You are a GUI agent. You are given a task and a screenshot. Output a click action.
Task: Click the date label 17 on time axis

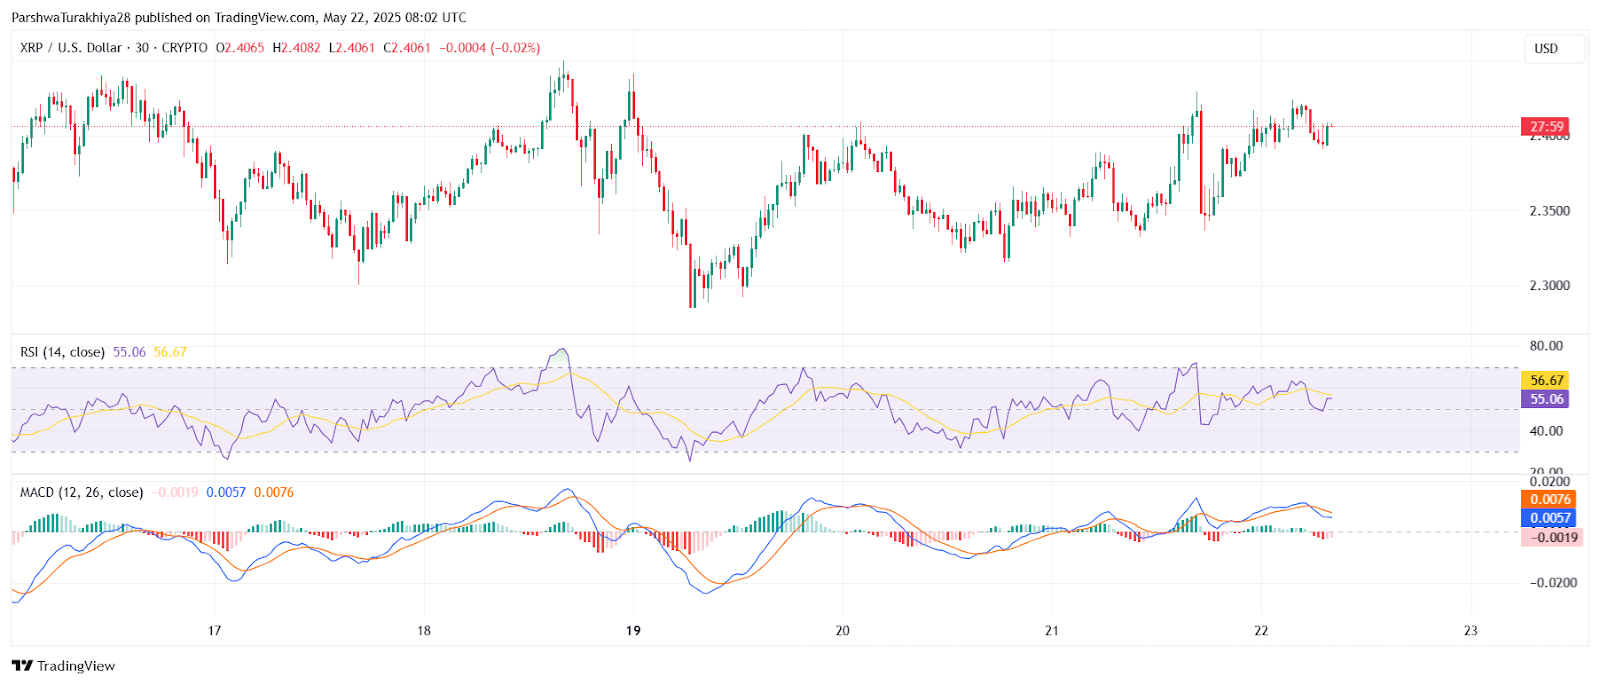(x=214, y=630)
